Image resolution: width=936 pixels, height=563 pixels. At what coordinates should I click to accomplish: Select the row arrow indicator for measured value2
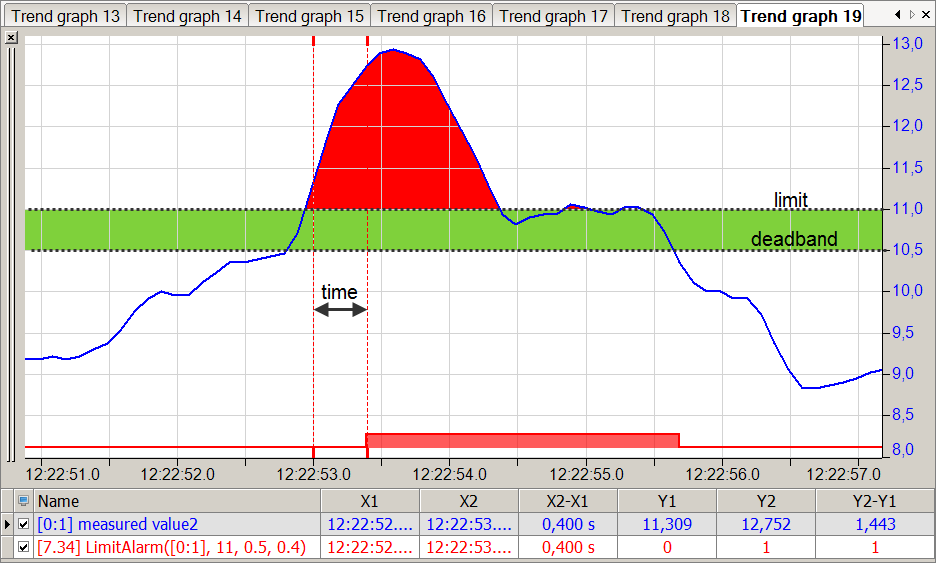click(x=7, y=524)
